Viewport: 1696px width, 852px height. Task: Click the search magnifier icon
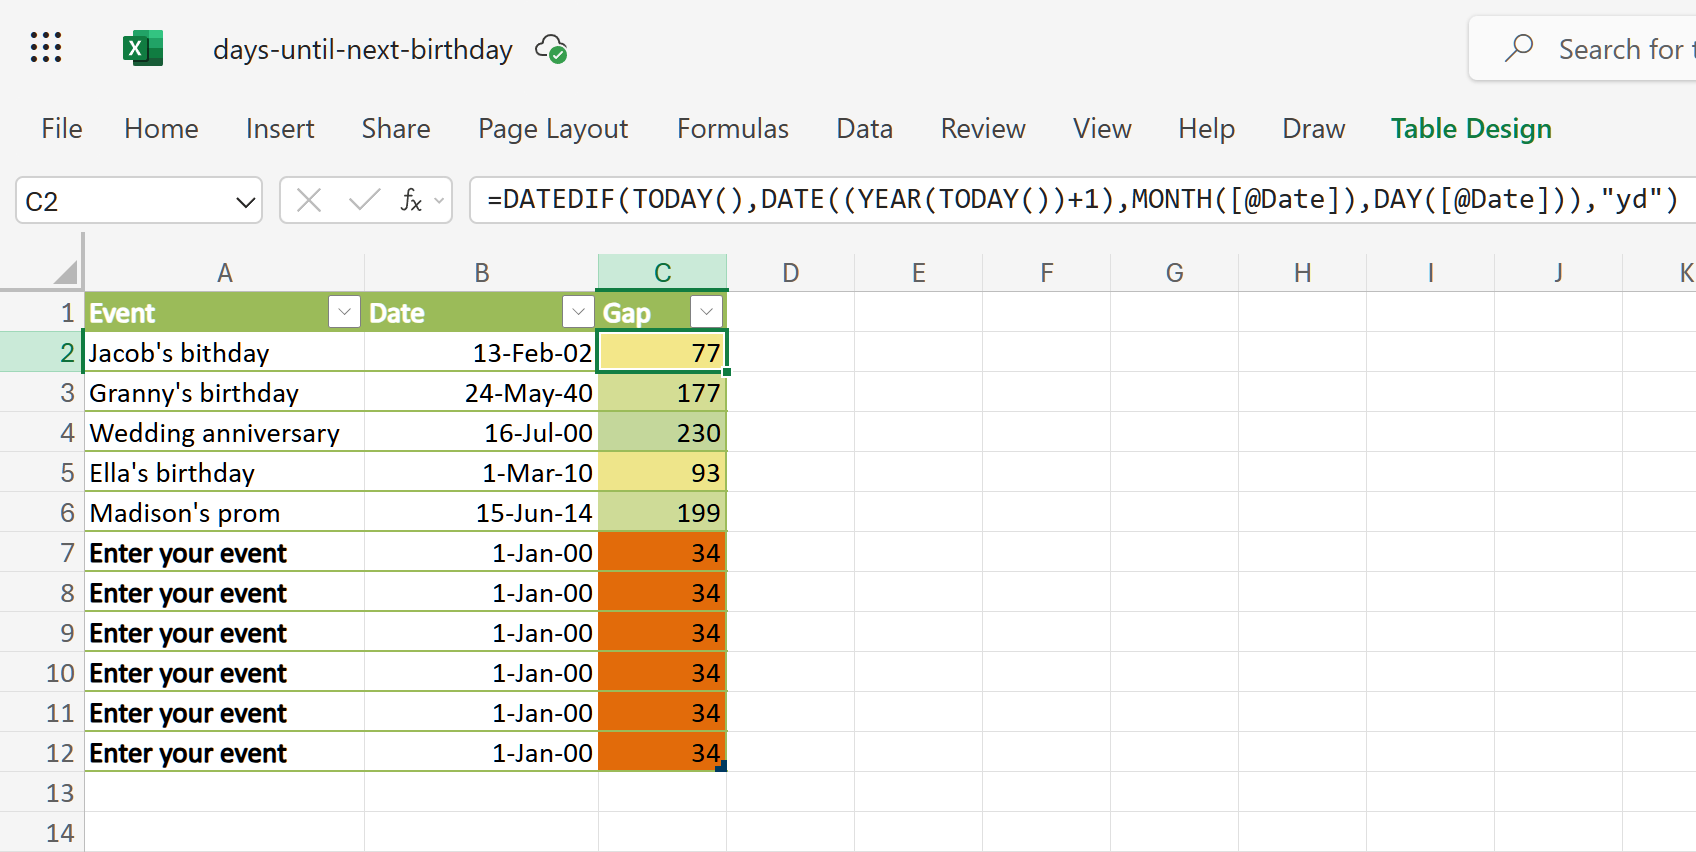point(1519,48)
